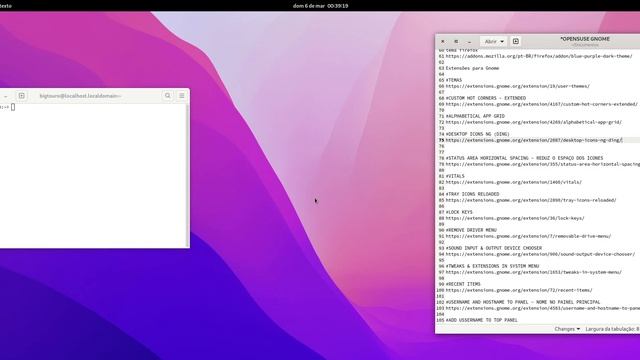
Task: Click the lock-keys extension URL line
Action: tap(515, 218)
